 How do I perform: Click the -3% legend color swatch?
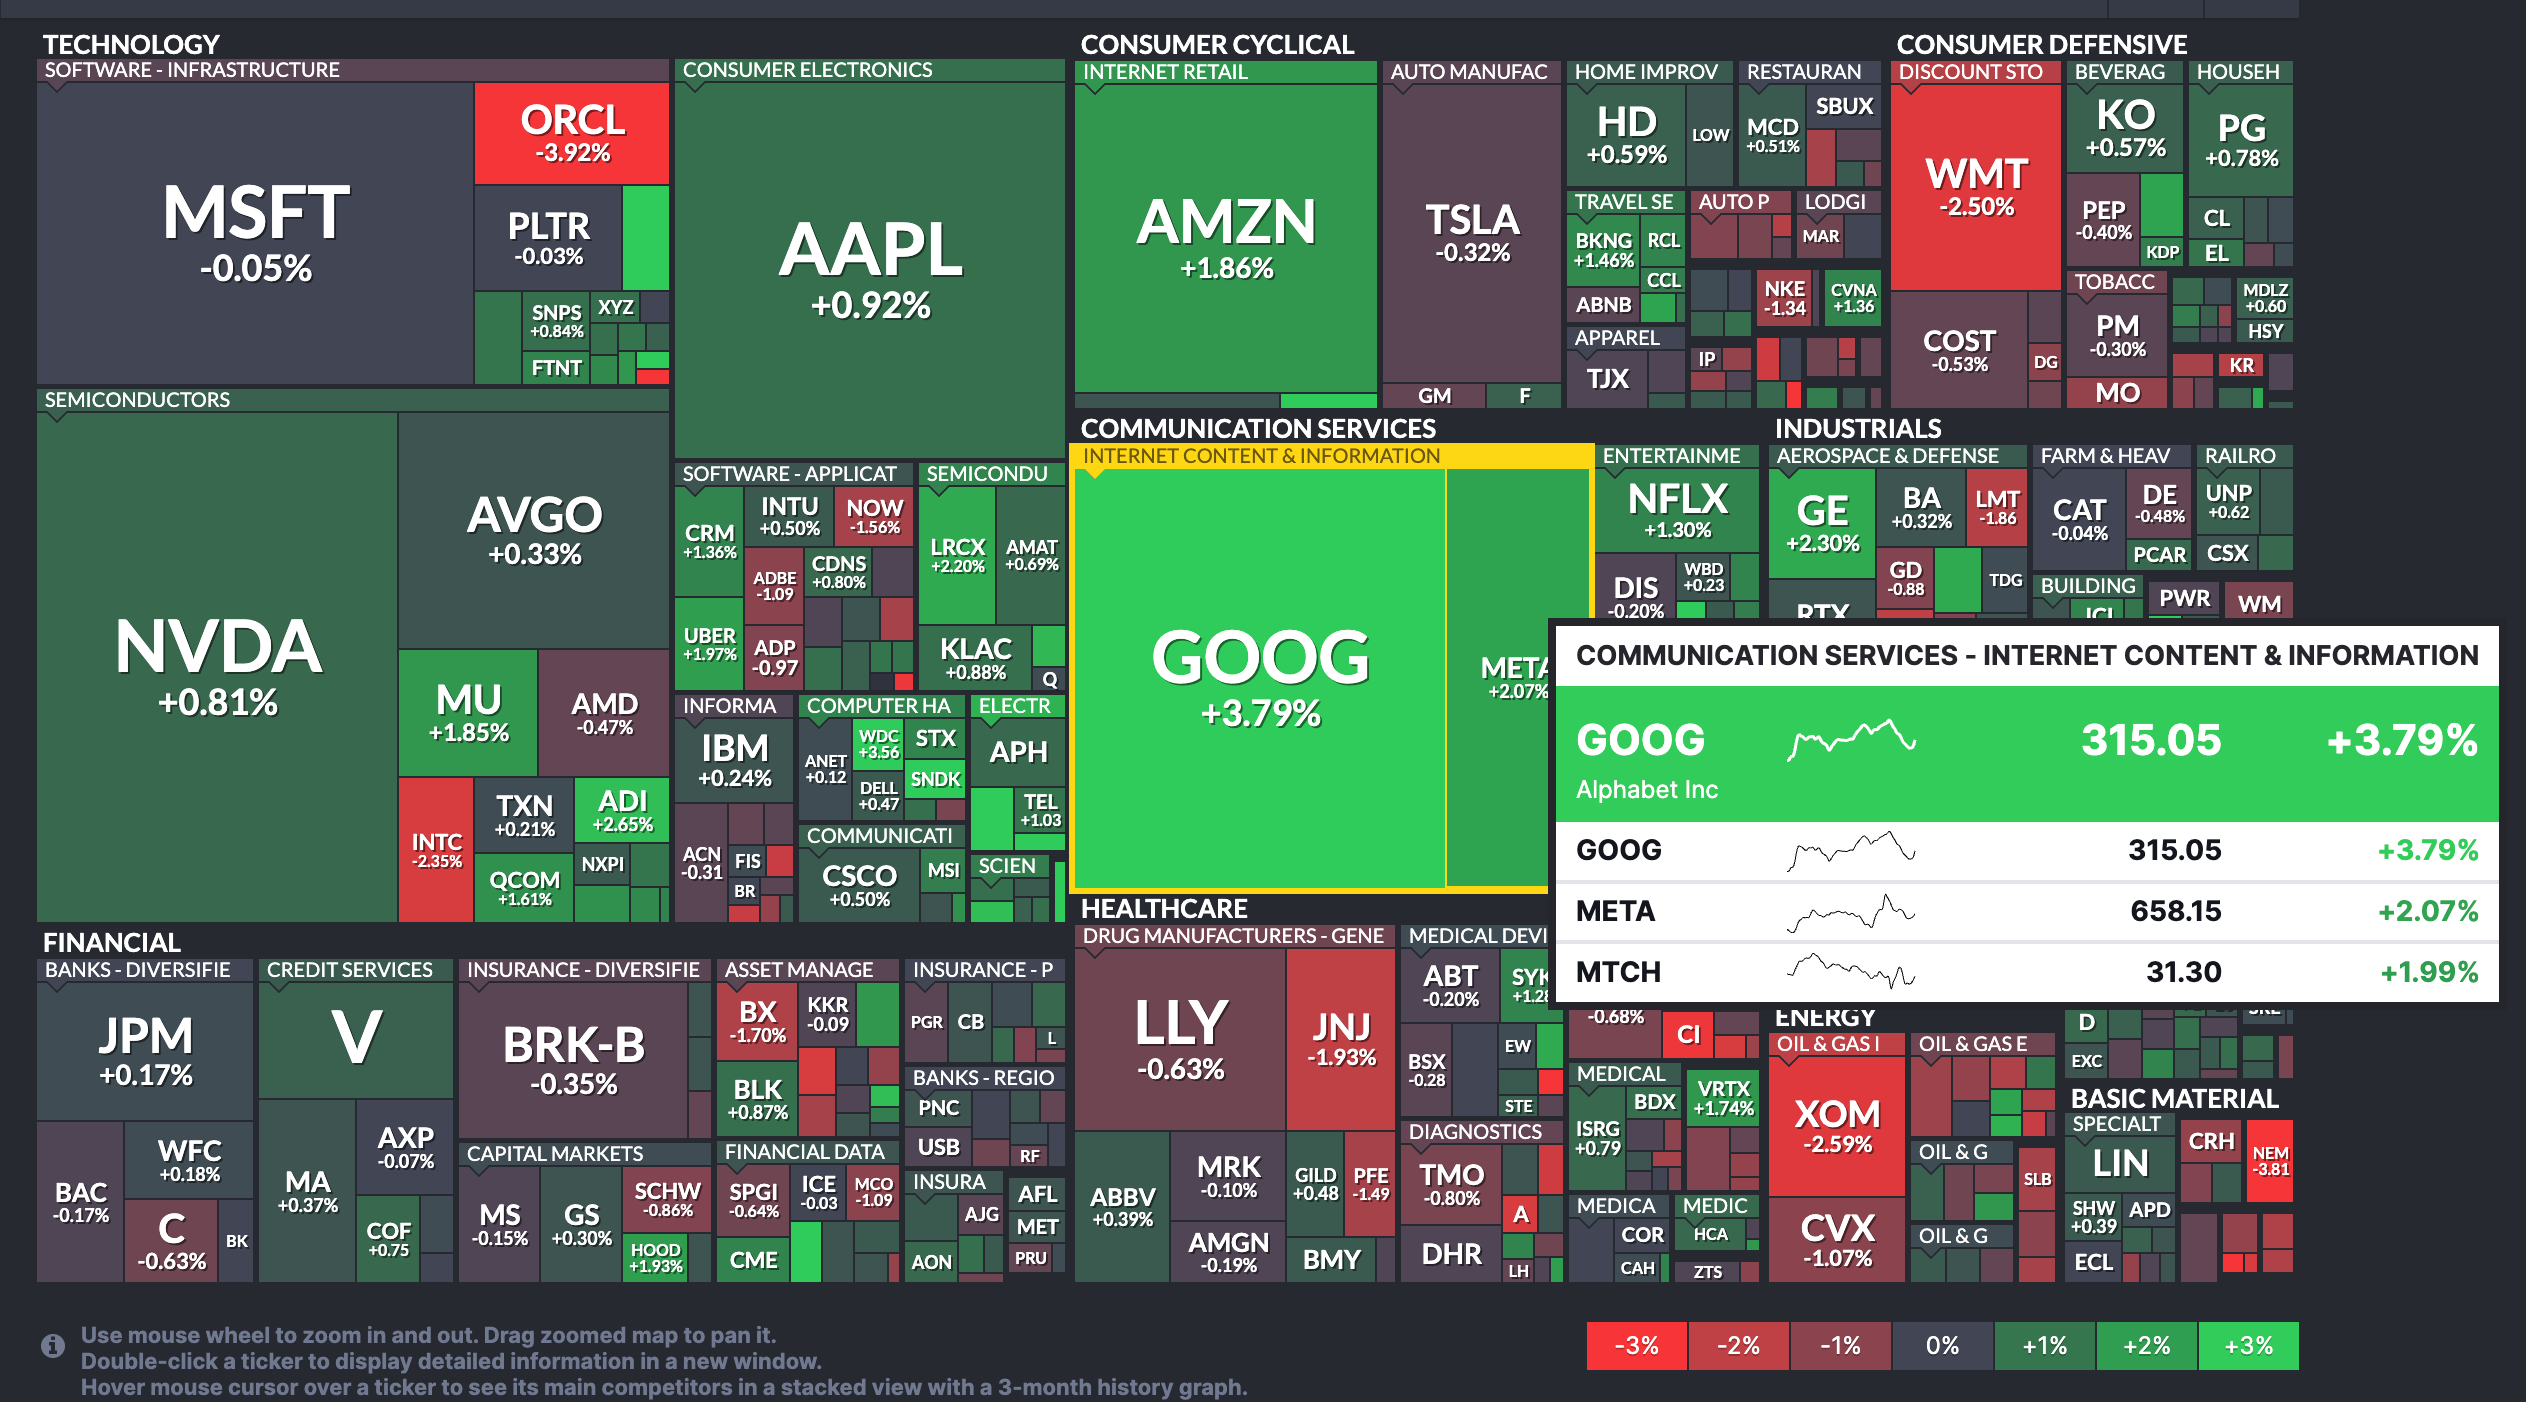1637,1346
